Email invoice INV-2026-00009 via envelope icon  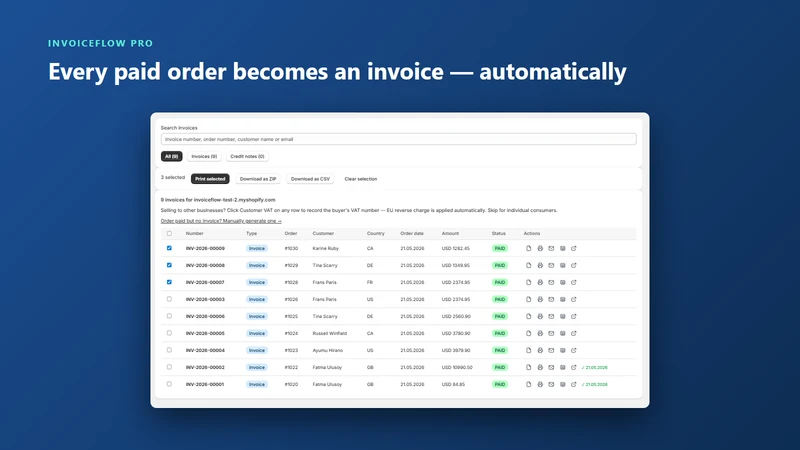pyautogui.click(x=551, y=248)
